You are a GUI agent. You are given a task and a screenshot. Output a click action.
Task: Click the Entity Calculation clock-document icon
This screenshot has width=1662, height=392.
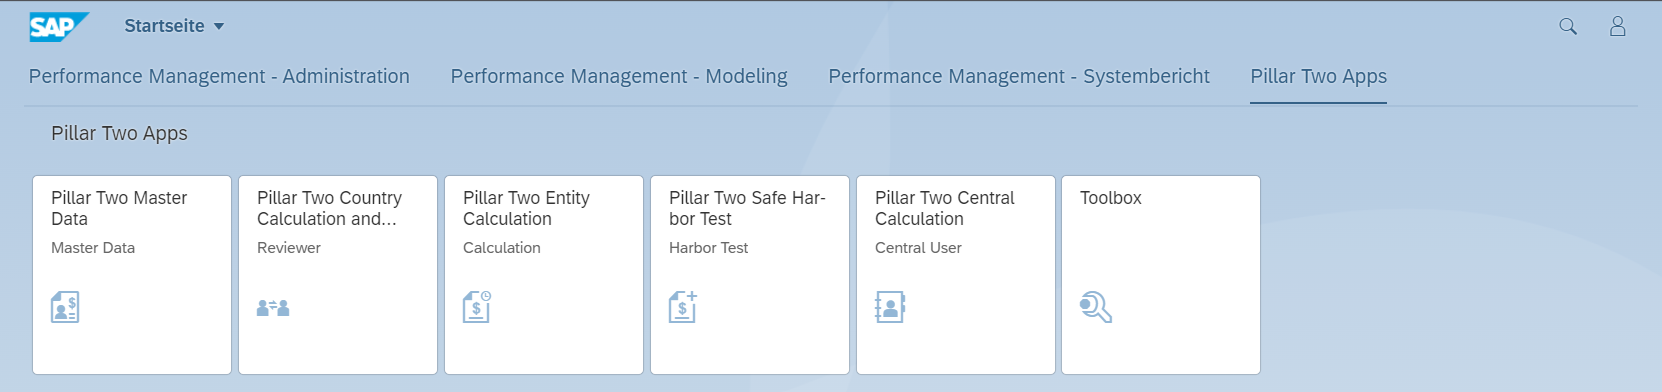477,307
